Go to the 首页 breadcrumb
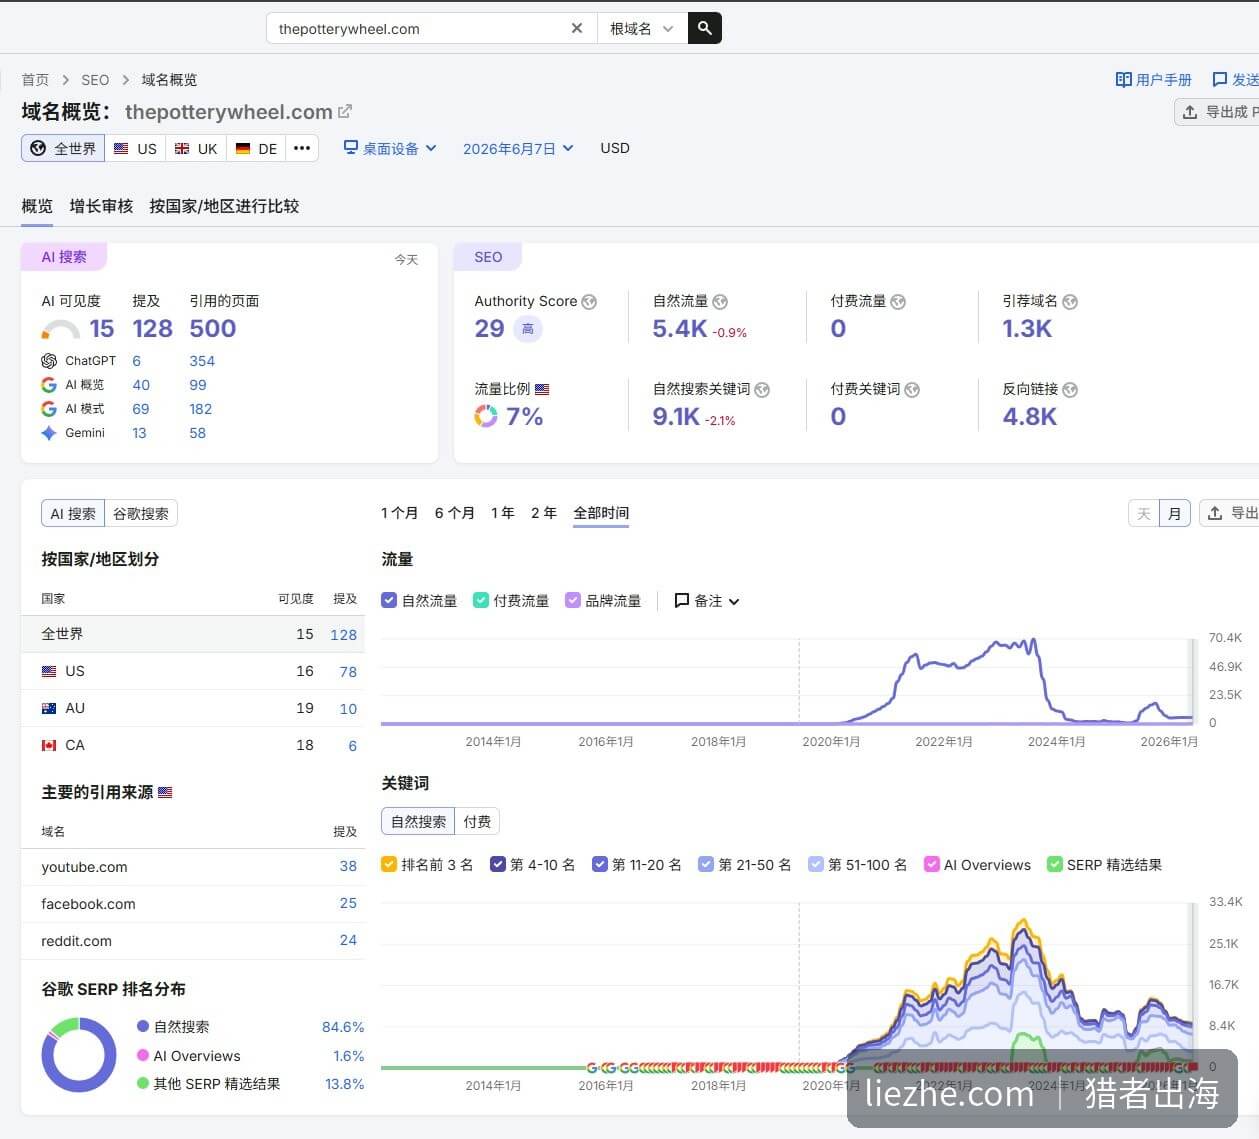This screenshot has width=1259, height=1139. [x=35, y=80]
